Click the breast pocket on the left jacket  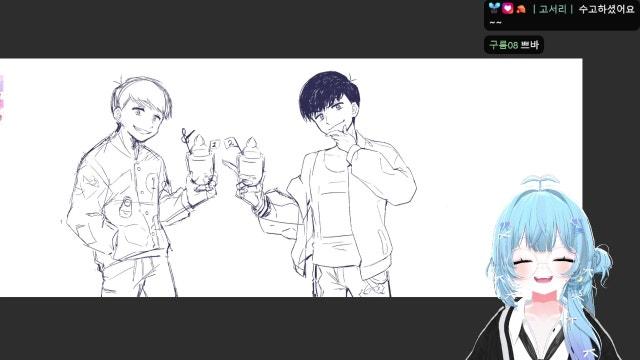click(x=126, y=207)
